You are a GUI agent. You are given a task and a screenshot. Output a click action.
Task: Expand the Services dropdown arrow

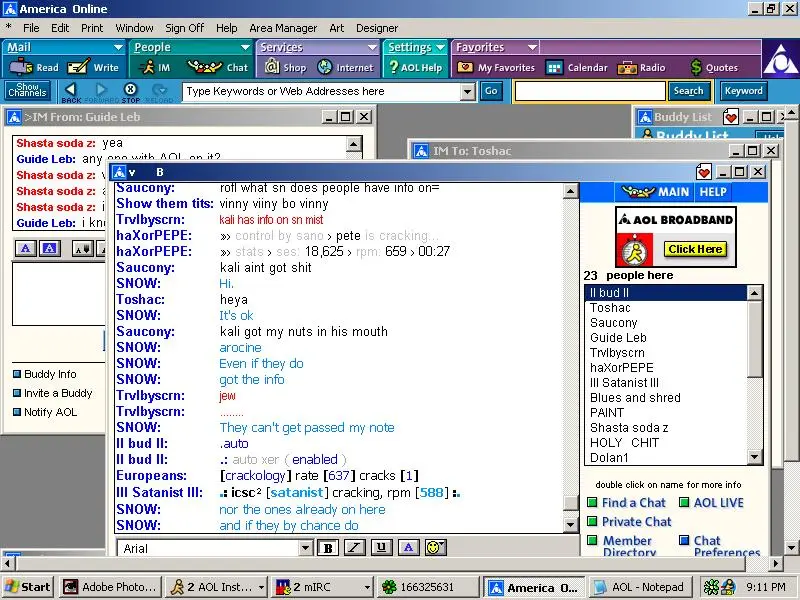[372, 47]
